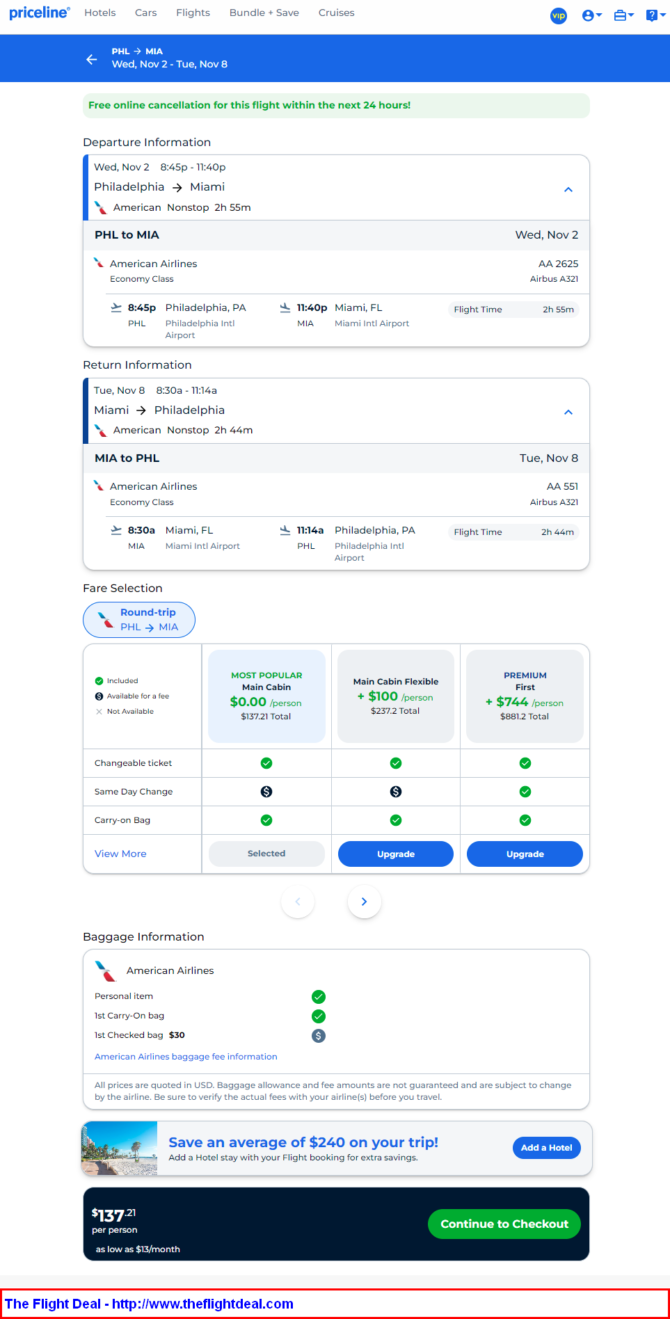Upgrade to Premium First
Screen dimensions: 670x1319
525,854
